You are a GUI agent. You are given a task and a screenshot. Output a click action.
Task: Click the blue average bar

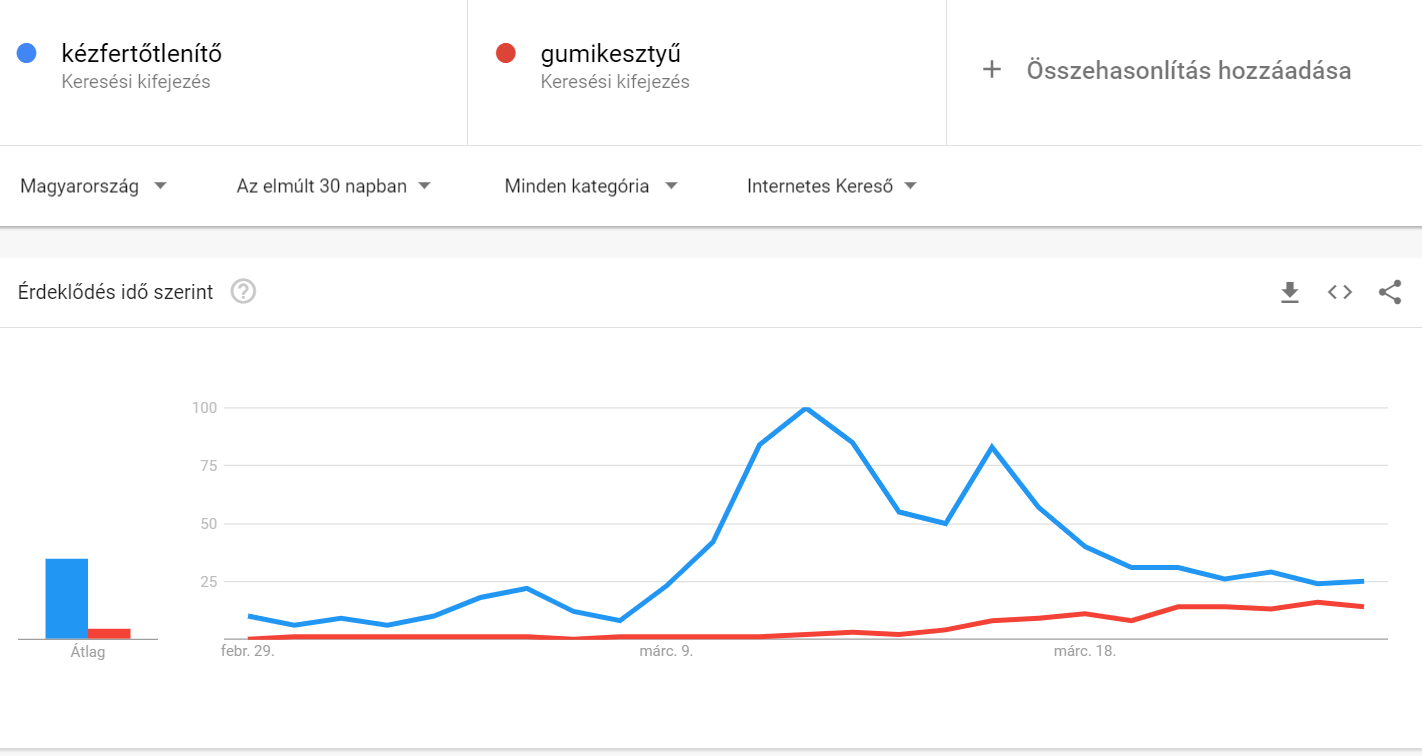click(66, 598)
